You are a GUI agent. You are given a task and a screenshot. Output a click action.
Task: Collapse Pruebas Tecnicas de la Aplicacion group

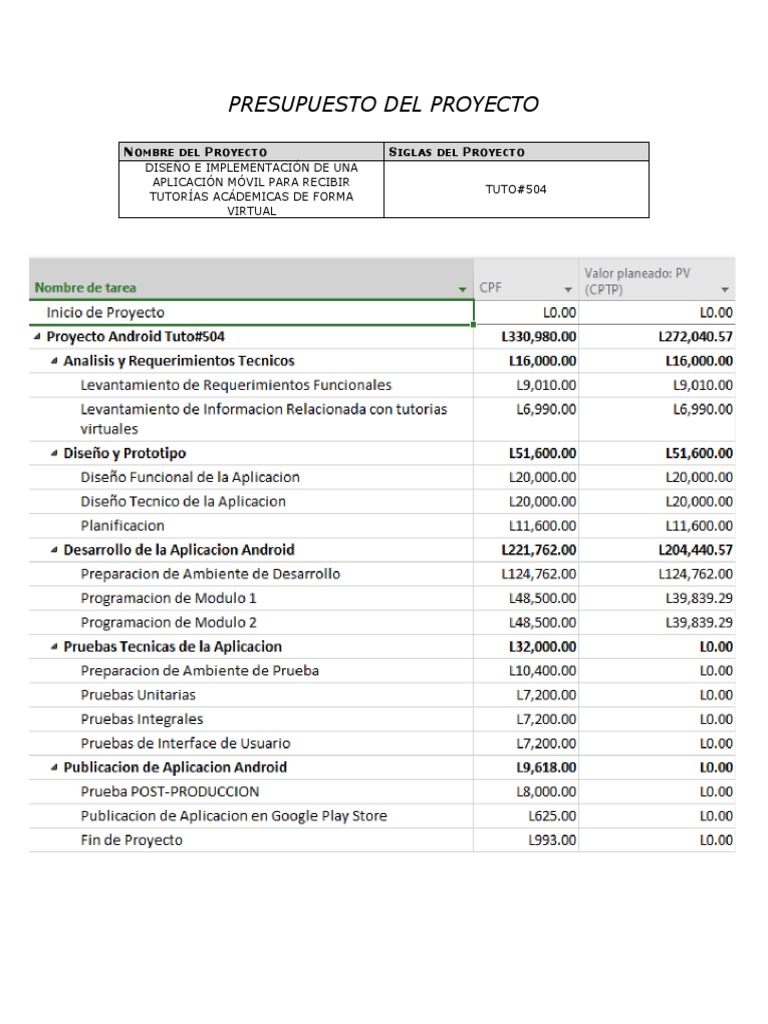tap(54, 647)
